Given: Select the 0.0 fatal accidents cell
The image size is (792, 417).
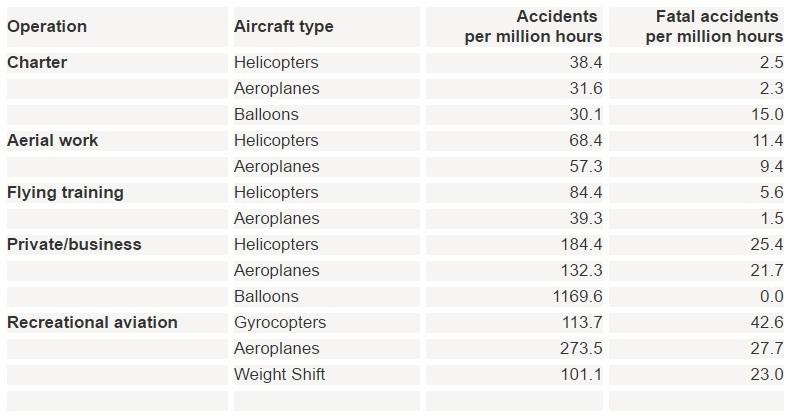Looking at the screenshot, I should pos(770,296).
